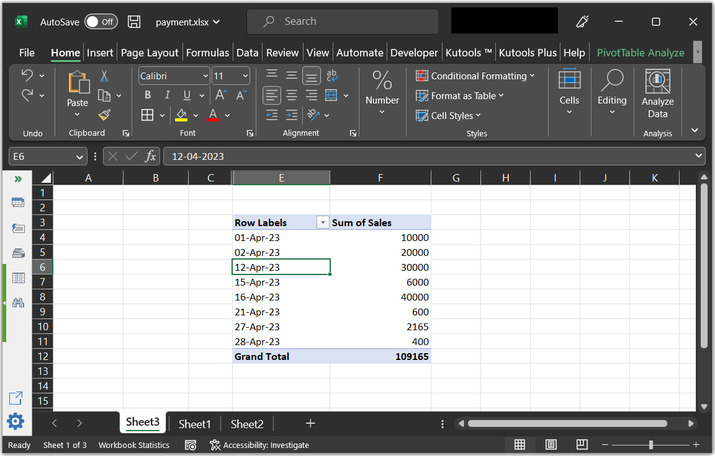Open the Formulas ribbon tab
The width and height of the screenshot is (715, 456).
pos(208,52)
